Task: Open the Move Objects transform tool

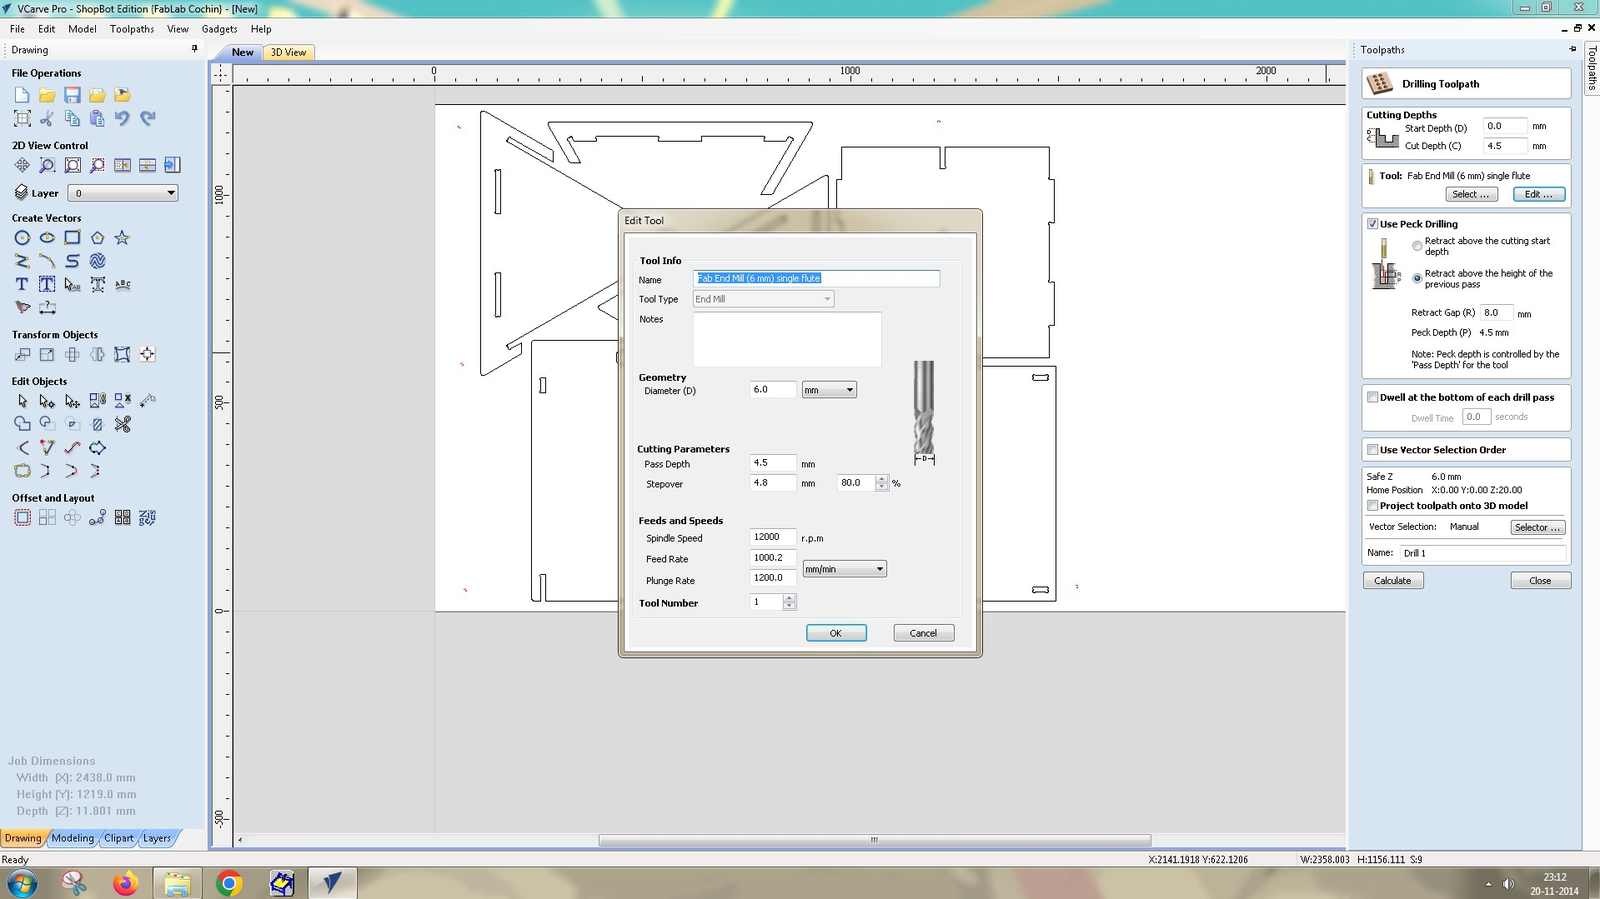Action: tap(22, 354)
